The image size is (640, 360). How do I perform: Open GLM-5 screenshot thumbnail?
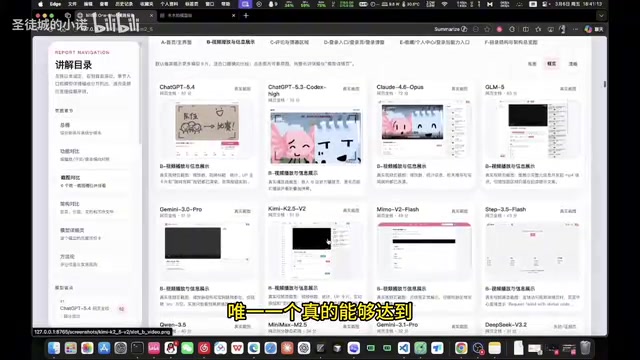coord(532,130)
